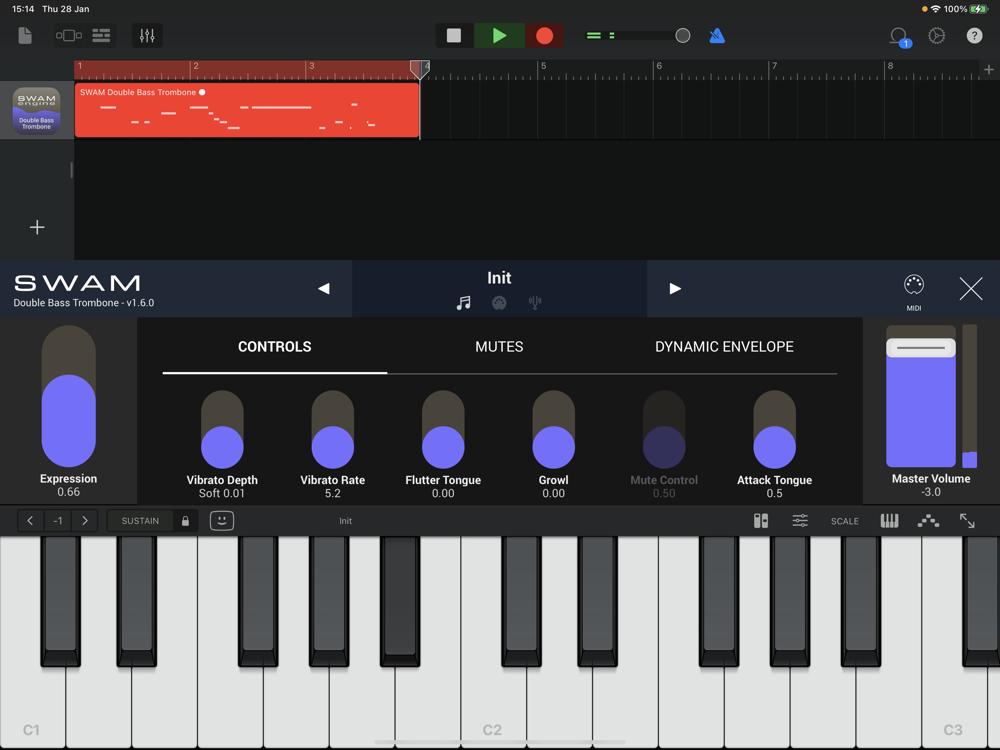1000x750 pixels.
Task: Adjust the Vibrato Rate slider
Action: [332, 430]
